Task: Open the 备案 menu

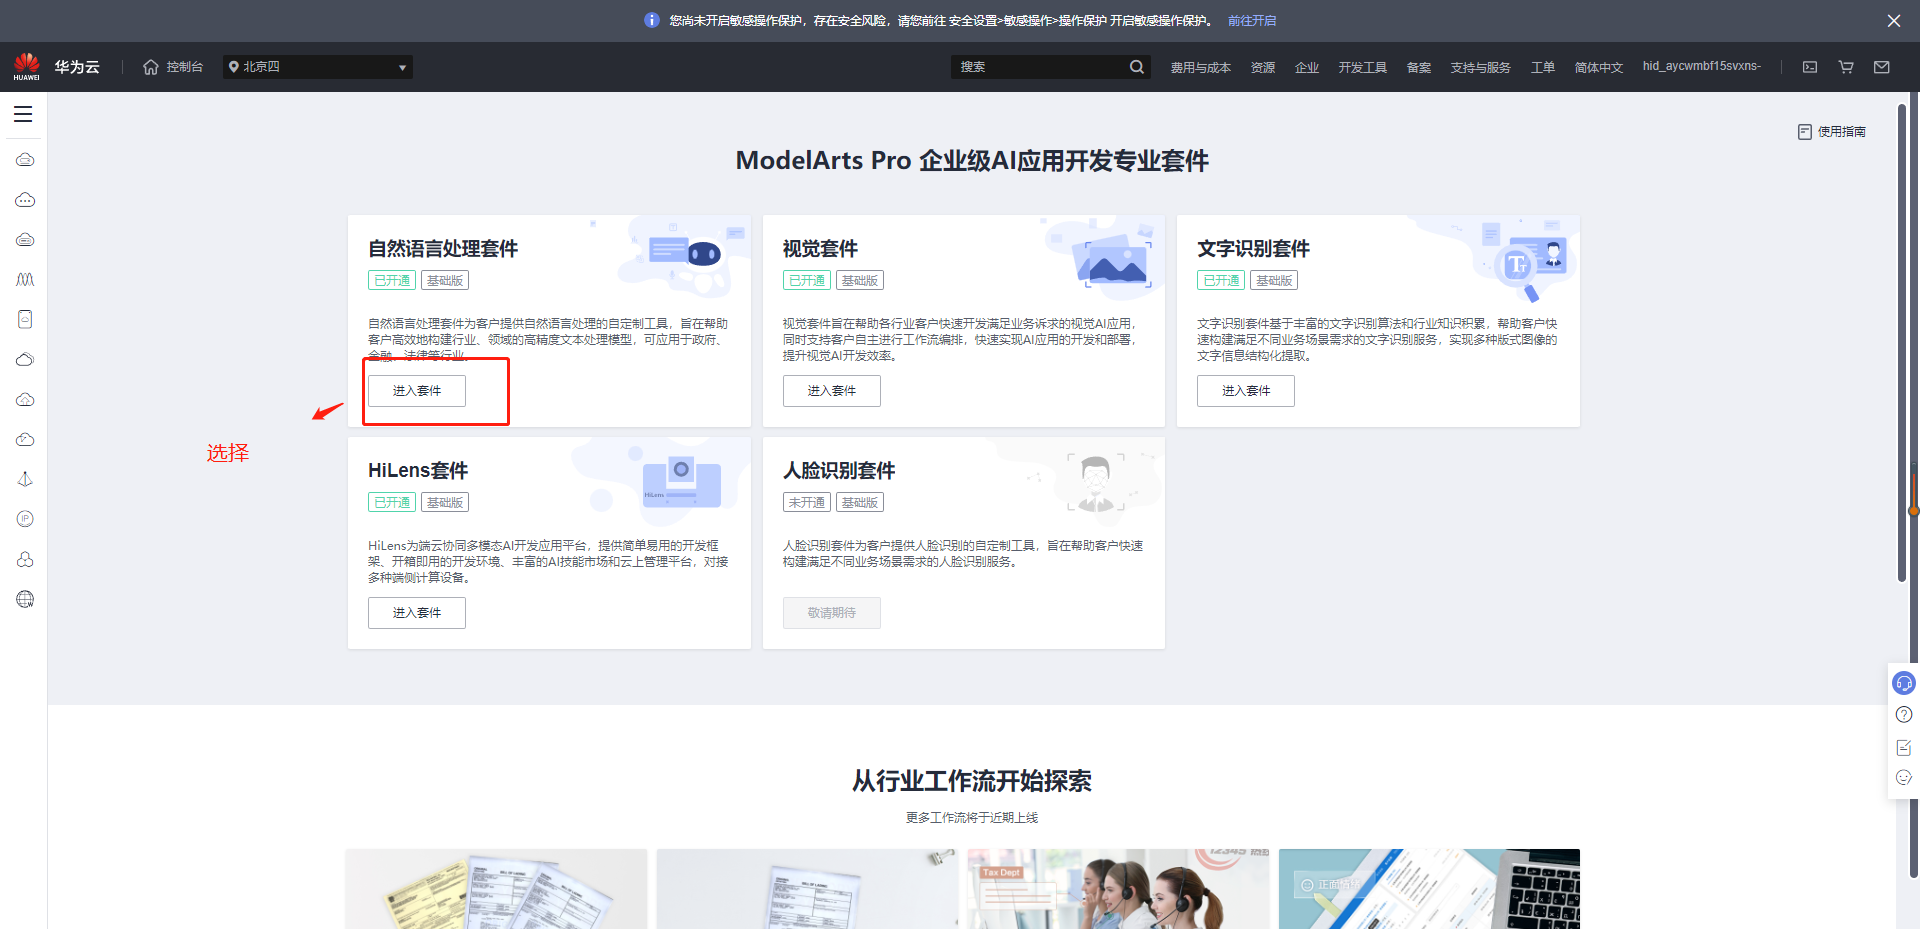Action: pos(1419,67)
